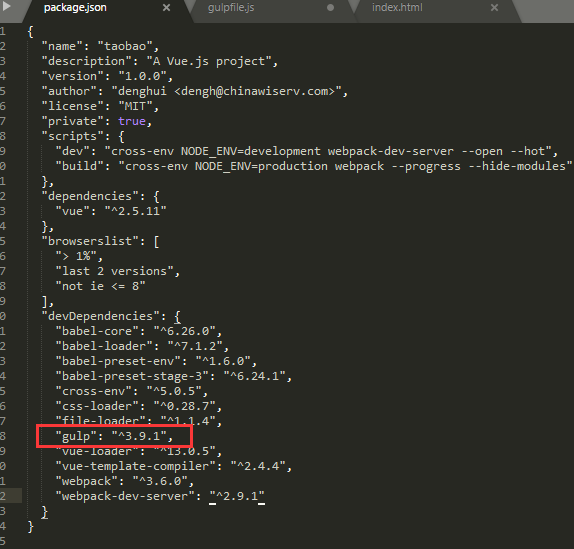Click the "A Vue.js project" description value
This screenshot has width=574, height=549.
(x=209, y=61)
